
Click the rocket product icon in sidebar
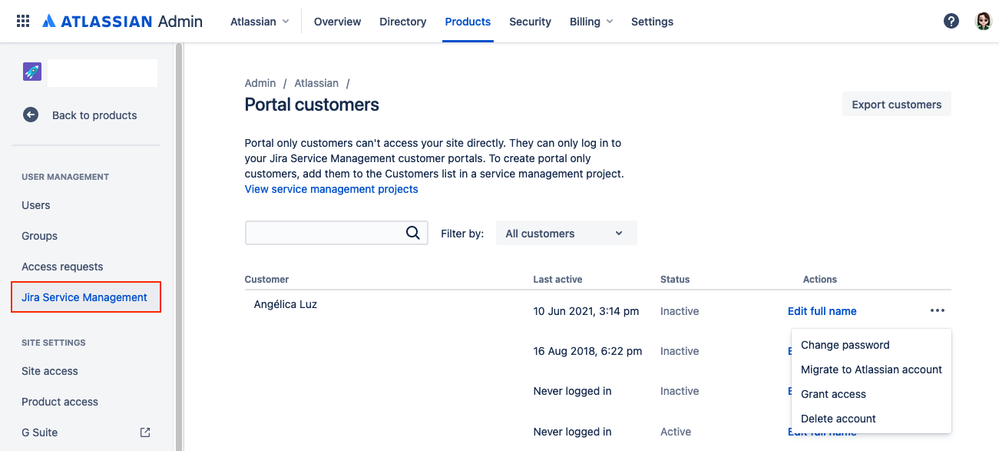tap(32, 72)
